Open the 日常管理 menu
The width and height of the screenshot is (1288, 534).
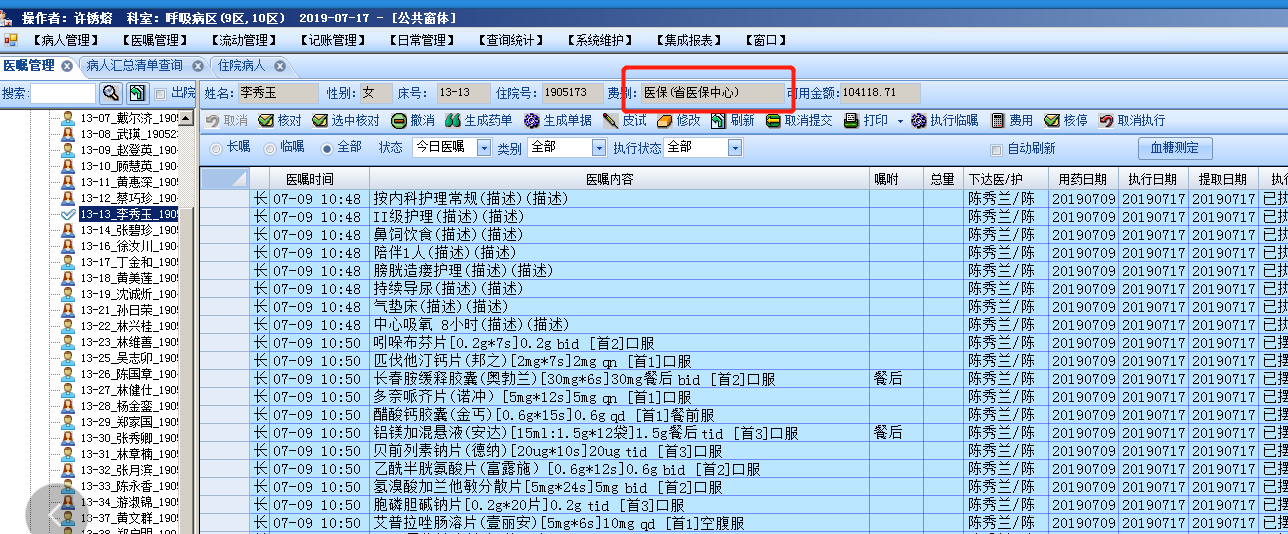pyautogui.click(x=421, y=40)
